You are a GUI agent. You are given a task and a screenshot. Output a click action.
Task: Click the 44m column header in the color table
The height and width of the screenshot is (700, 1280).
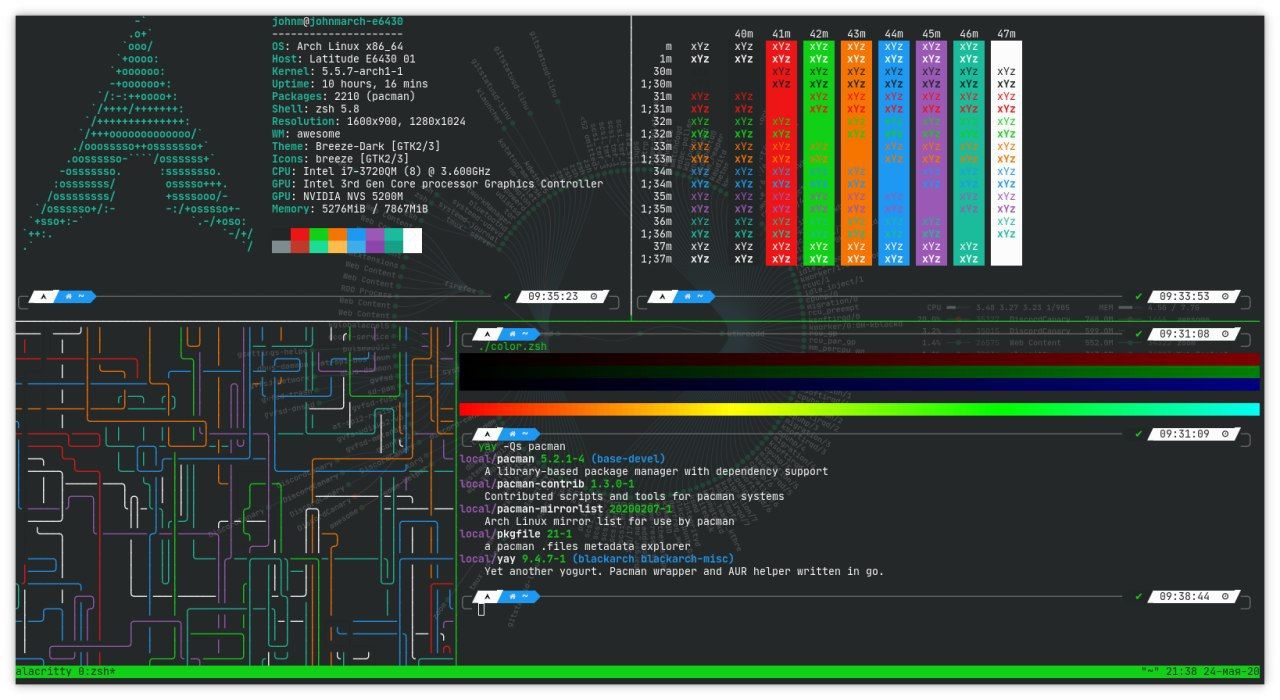click(894, 34)
